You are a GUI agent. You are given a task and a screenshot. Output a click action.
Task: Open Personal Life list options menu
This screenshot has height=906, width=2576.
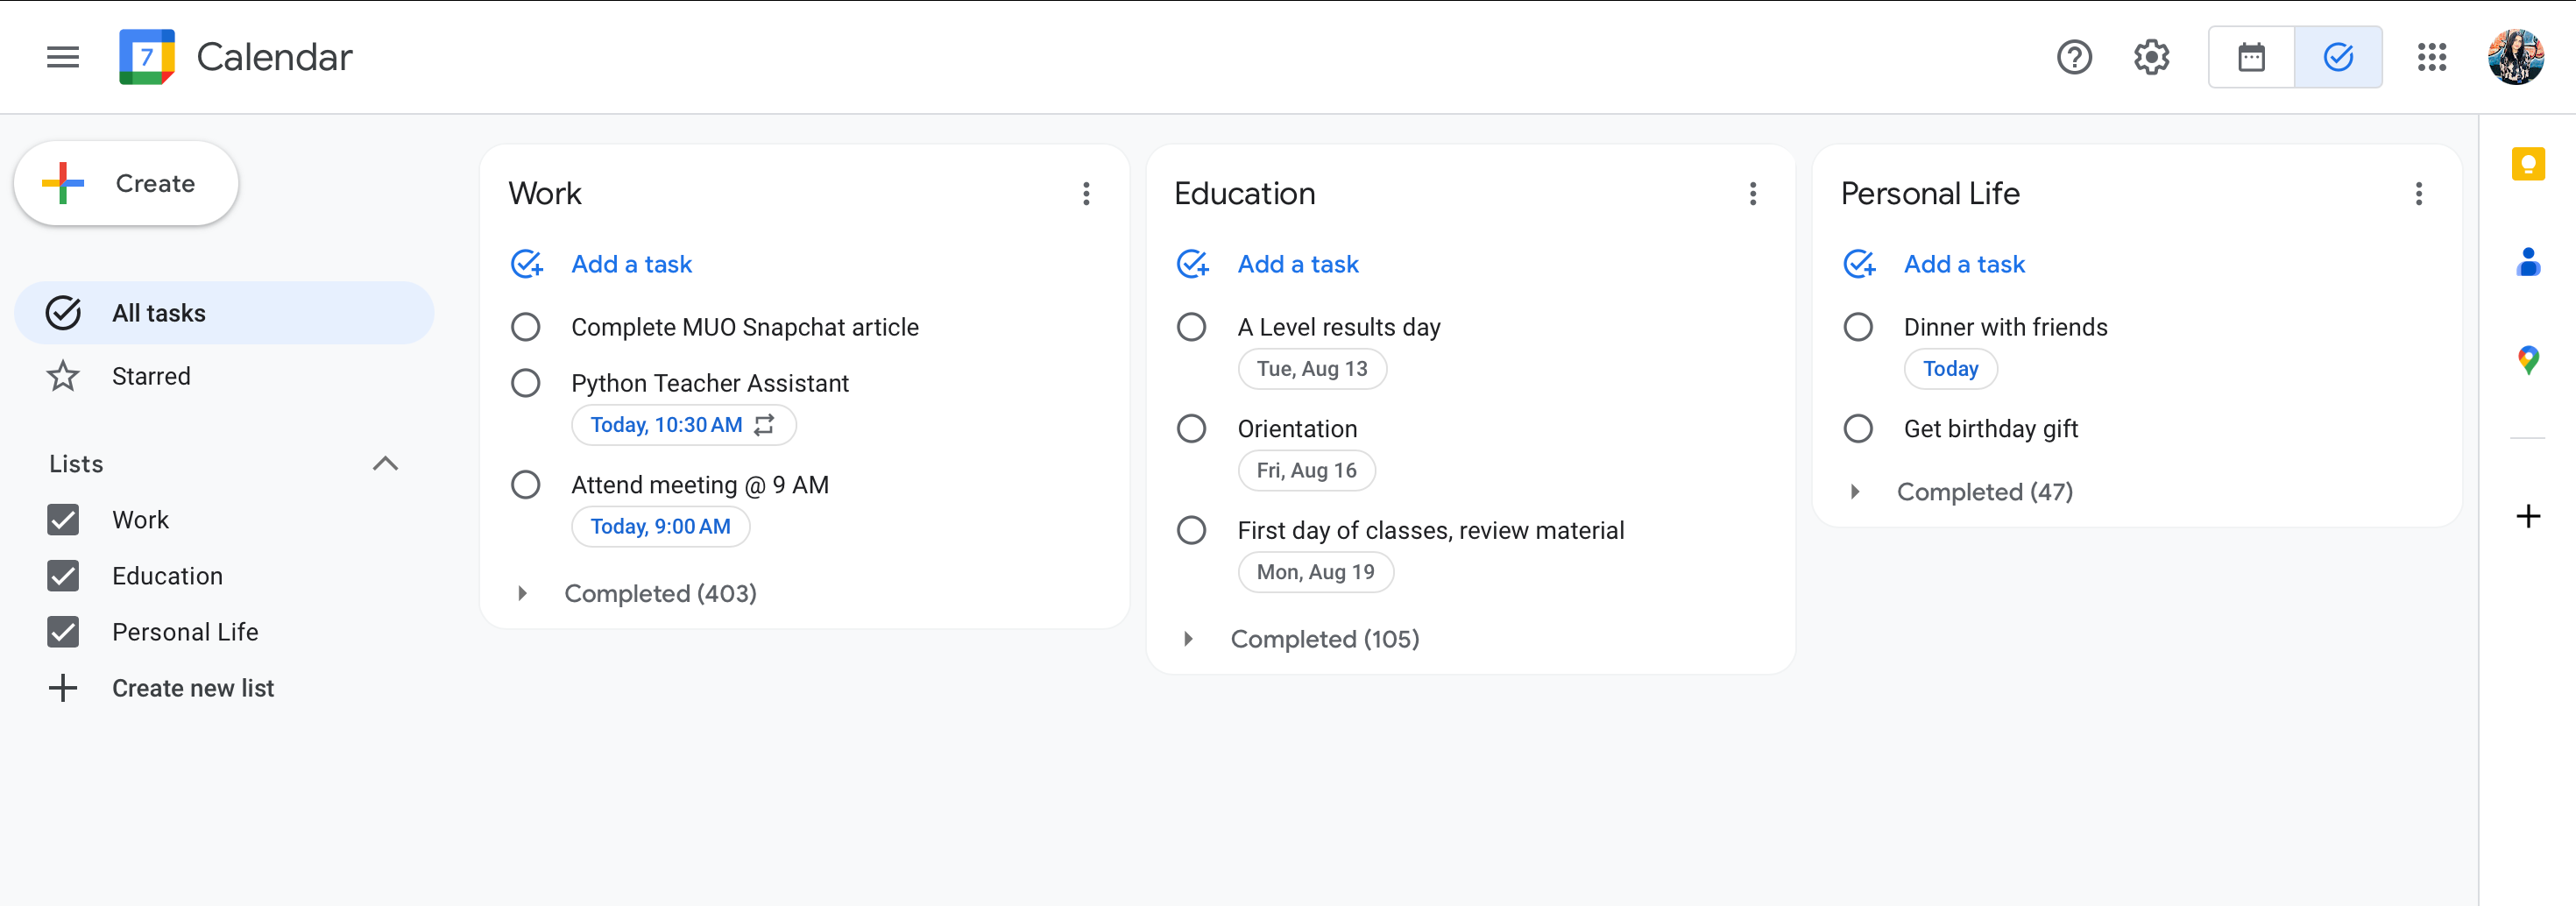point(2418,194)
